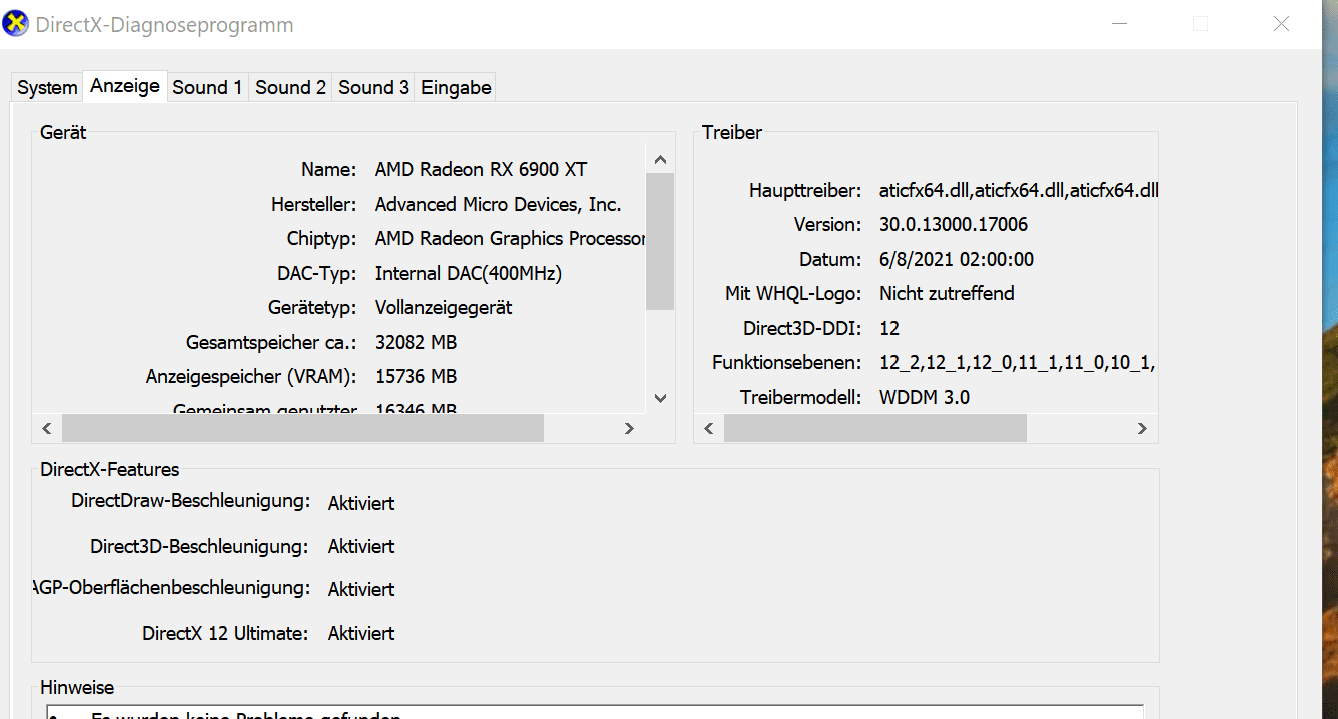Open the Sound 3 tab
1338x719 pixels.
(373, 87)
